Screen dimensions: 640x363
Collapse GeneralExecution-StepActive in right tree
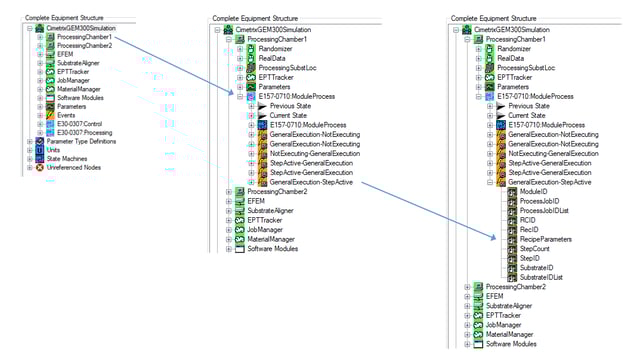click(490, 182)
